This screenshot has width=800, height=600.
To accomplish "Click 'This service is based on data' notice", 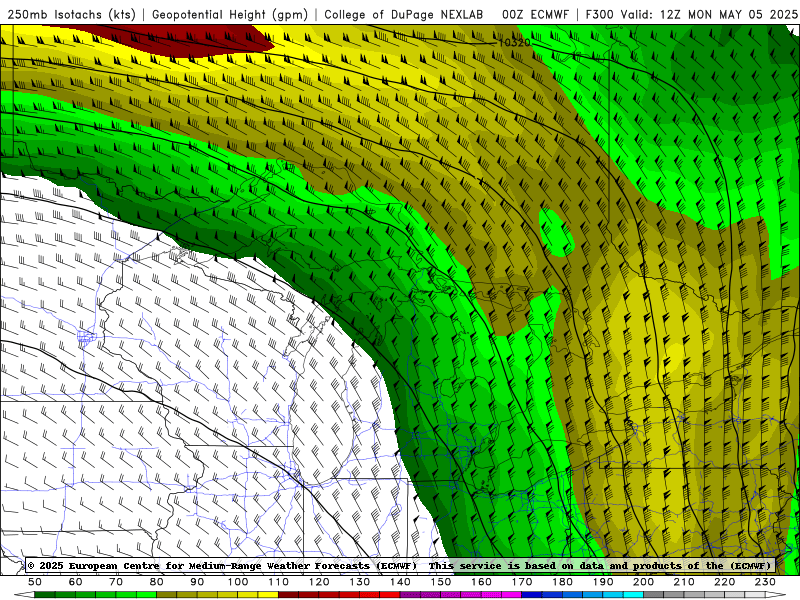I will click(x=516, y=566).
